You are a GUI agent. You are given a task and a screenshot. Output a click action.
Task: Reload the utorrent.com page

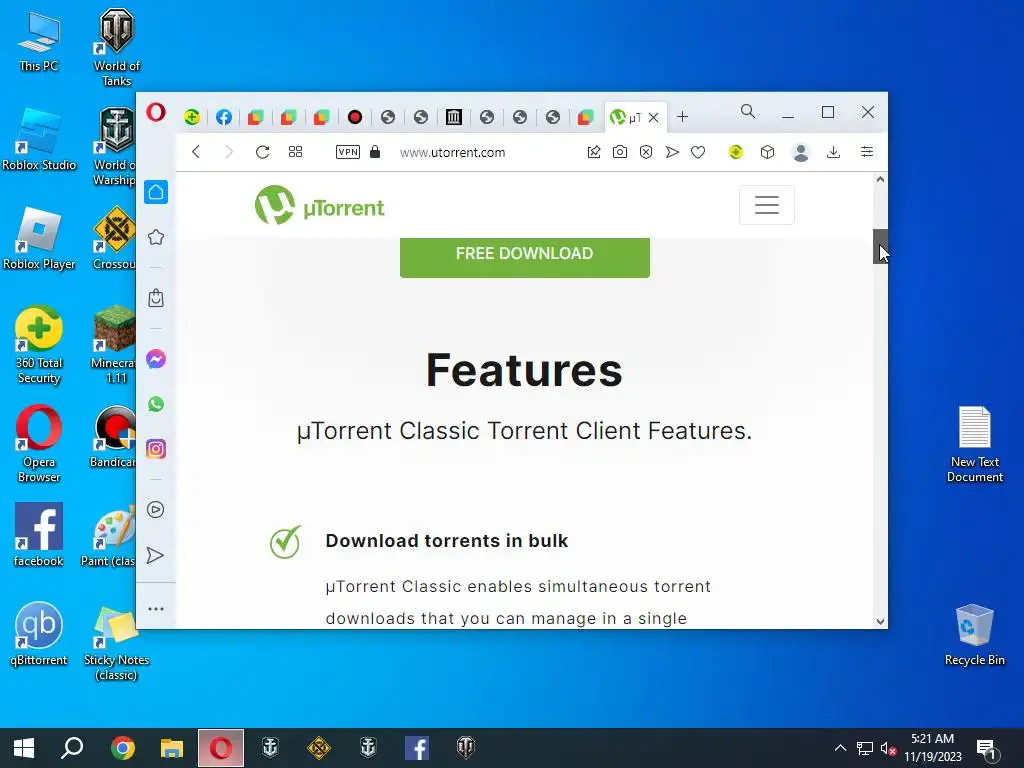[263, 152]
